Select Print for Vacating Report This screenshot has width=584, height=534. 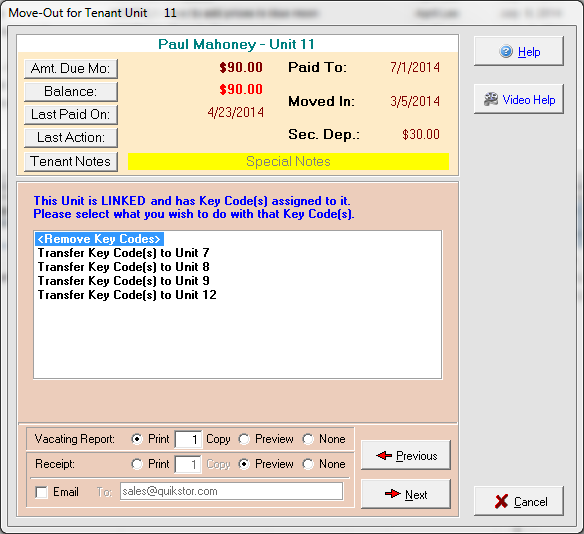[x=137, y=439]
